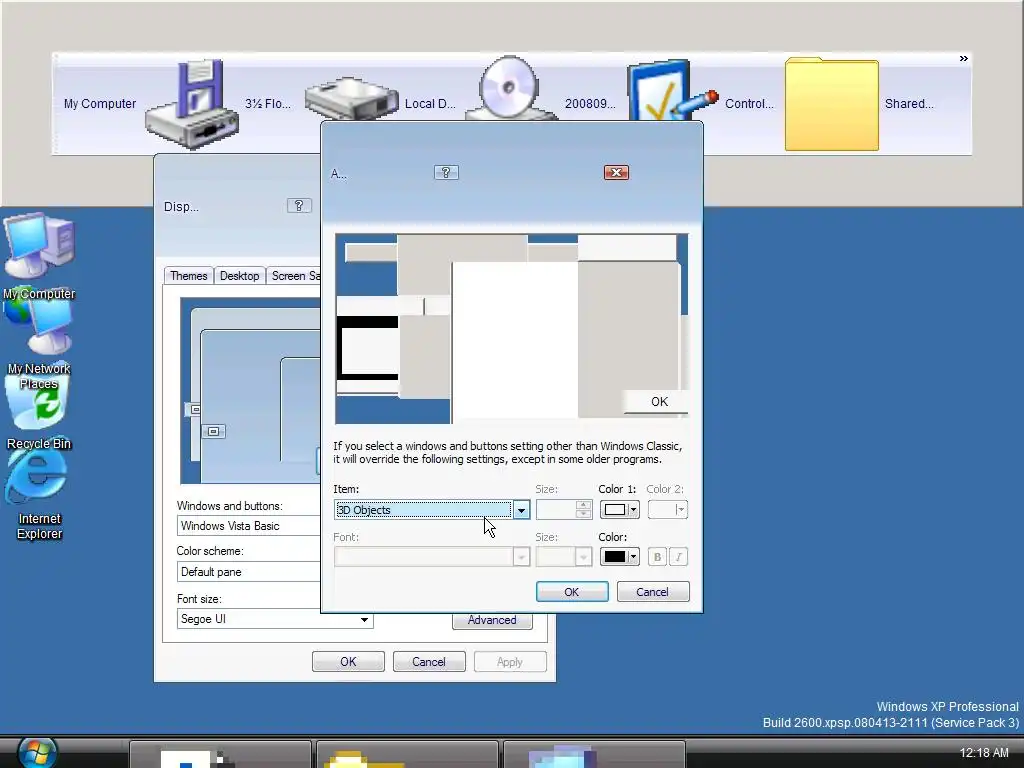The width and height of the screenshot is (1024, 768).
Task: Click the item Size spinner arrows
Action: point(583,510)
